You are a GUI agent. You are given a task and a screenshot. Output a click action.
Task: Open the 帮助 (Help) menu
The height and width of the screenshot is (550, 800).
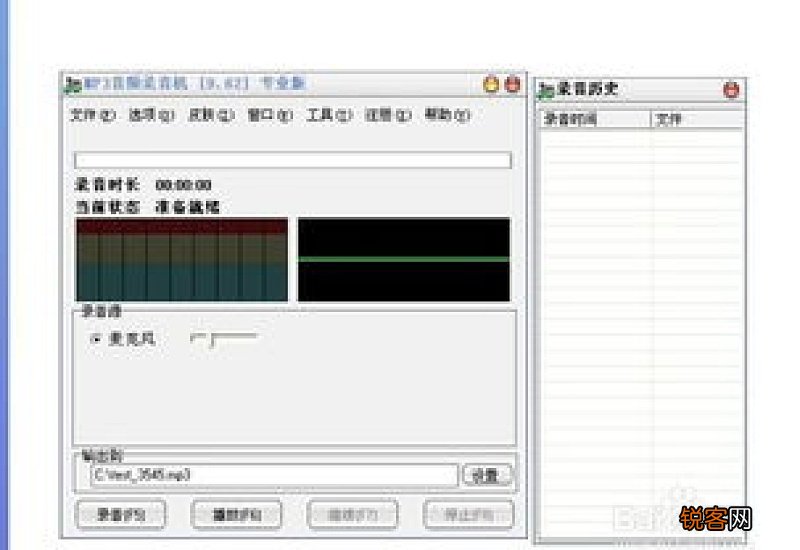pyautogui.click(x=447, y=115)
